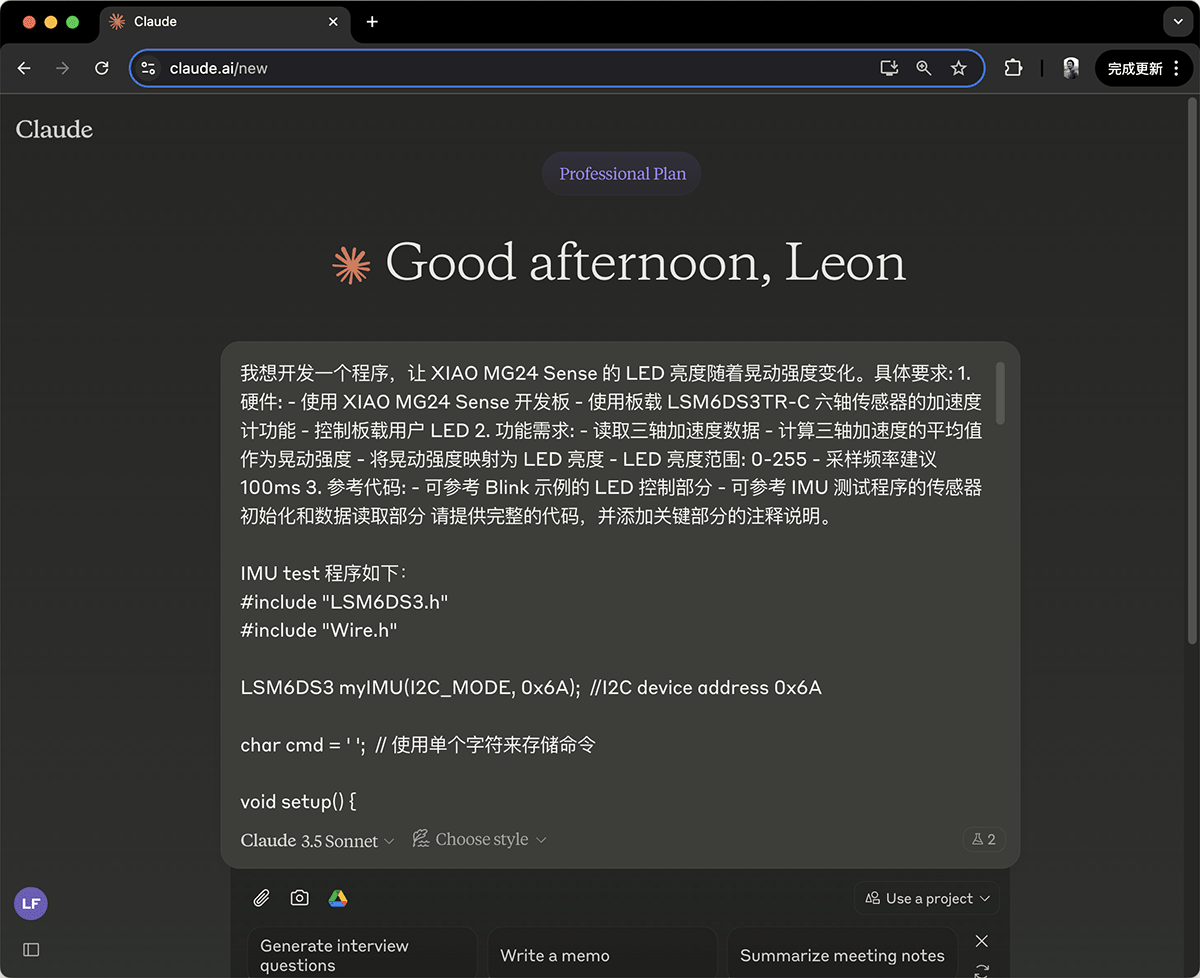Open a new browser tab

point(372,22)
